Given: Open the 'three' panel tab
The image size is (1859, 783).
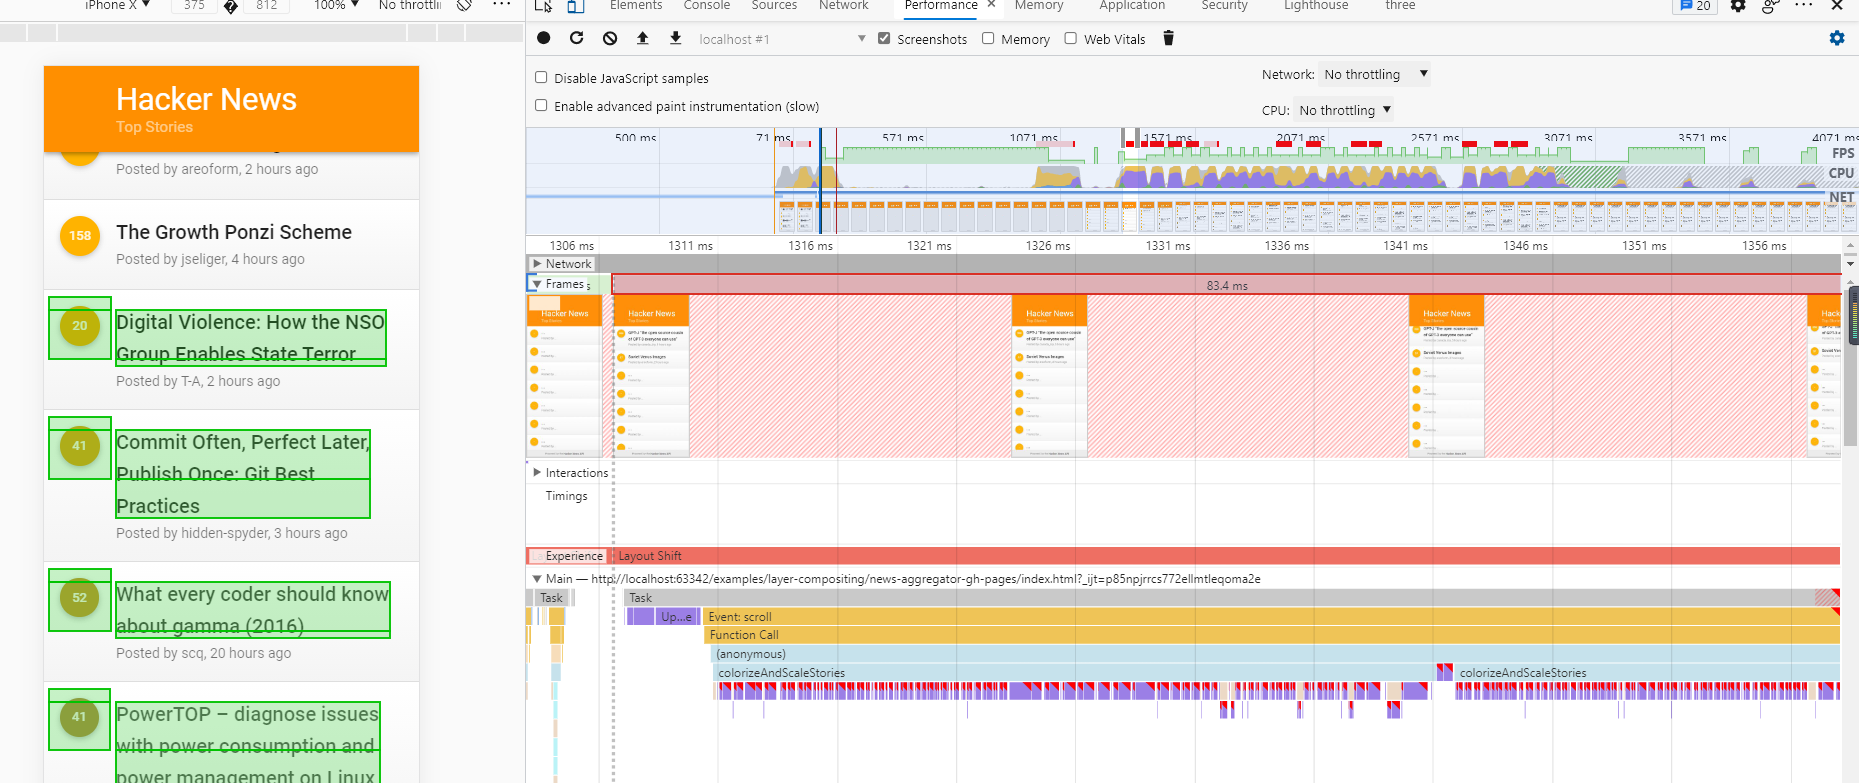Looking at the screenshot, I should coord(1400,6).
